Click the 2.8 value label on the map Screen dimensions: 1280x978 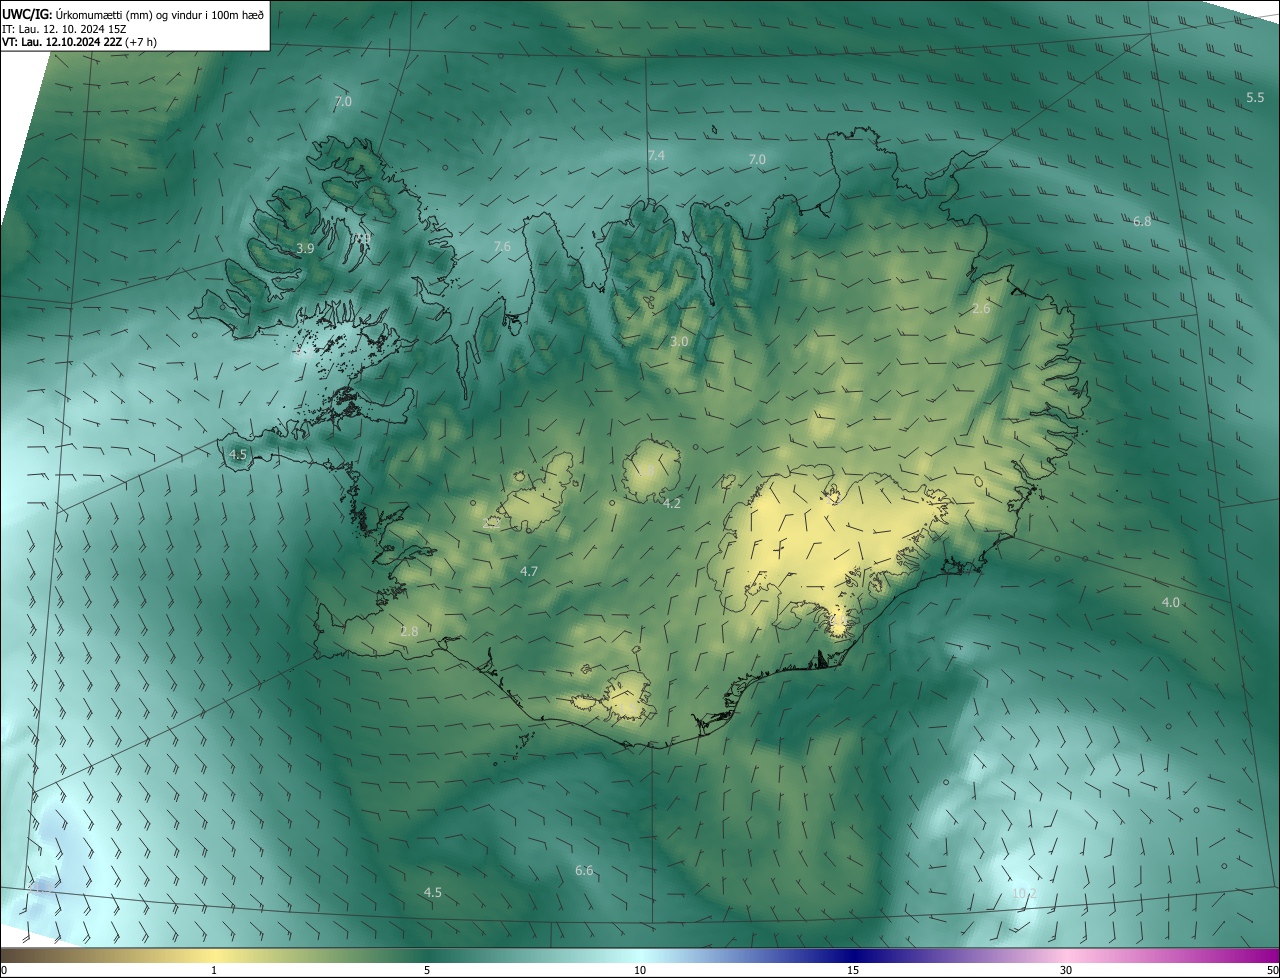[409, 631]
